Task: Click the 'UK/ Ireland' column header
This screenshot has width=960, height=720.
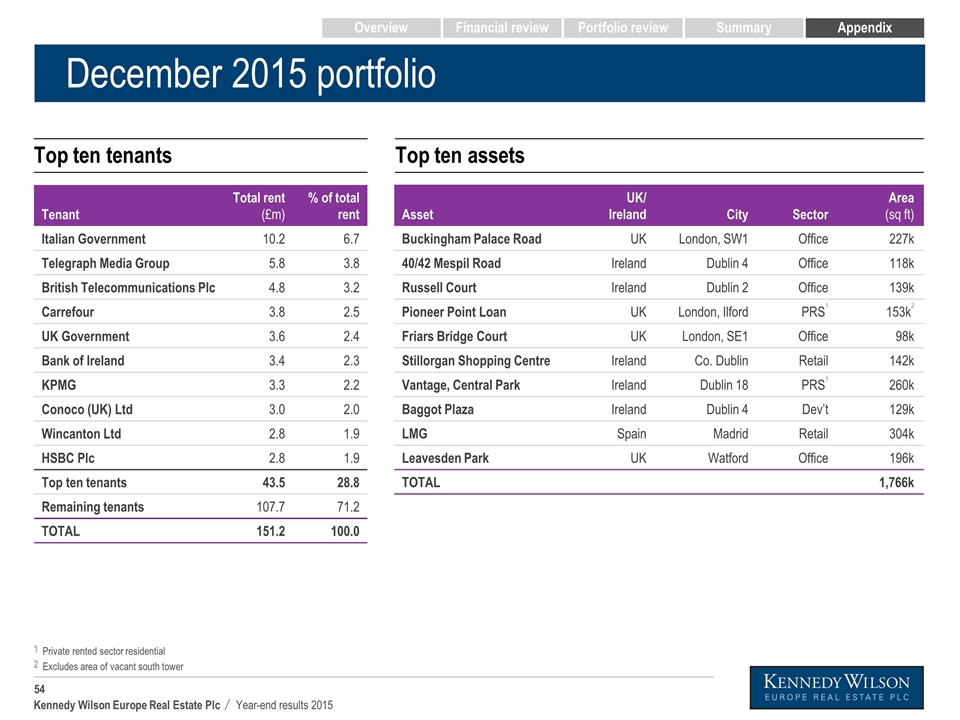Action: click(627, 206)
